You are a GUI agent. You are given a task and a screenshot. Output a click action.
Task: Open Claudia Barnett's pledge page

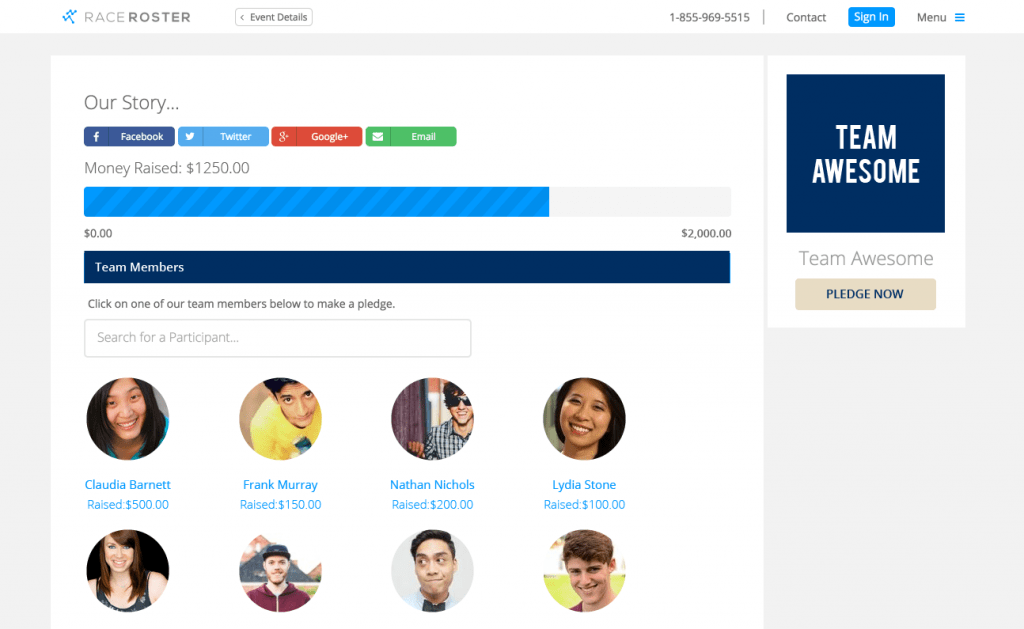(x=127, y=484)
